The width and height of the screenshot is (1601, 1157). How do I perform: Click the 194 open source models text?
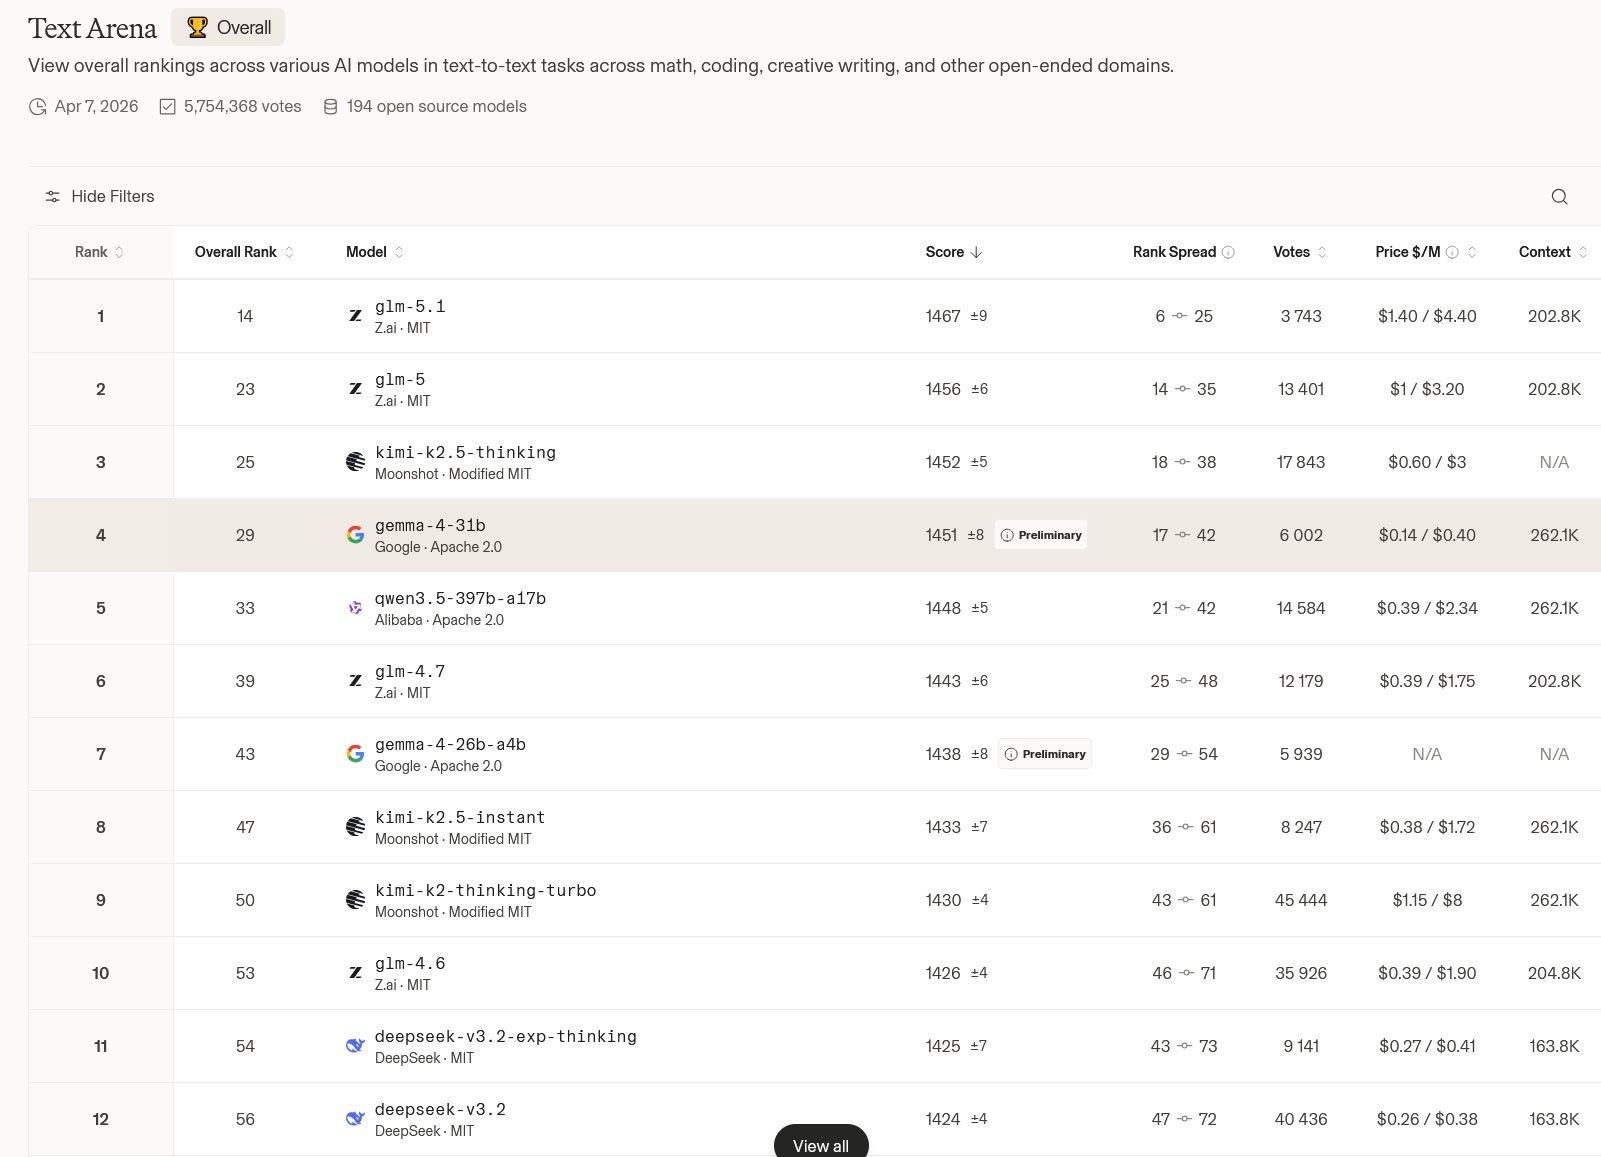pos(436,107)
